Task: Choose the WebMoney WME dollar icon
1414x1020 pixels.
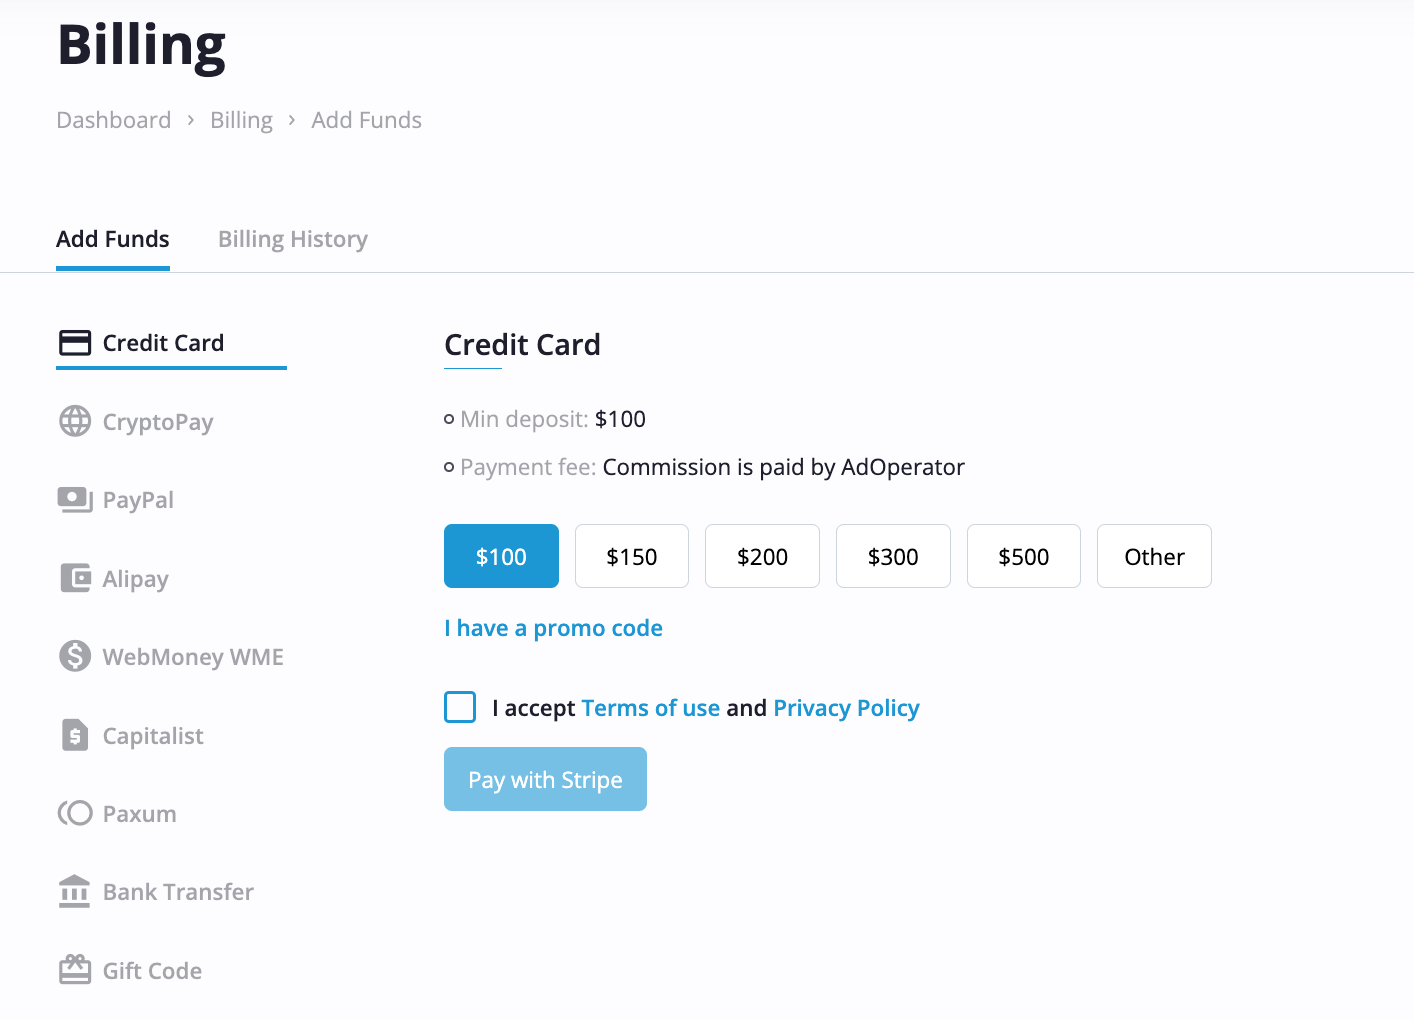Action: tap(75, 656)
